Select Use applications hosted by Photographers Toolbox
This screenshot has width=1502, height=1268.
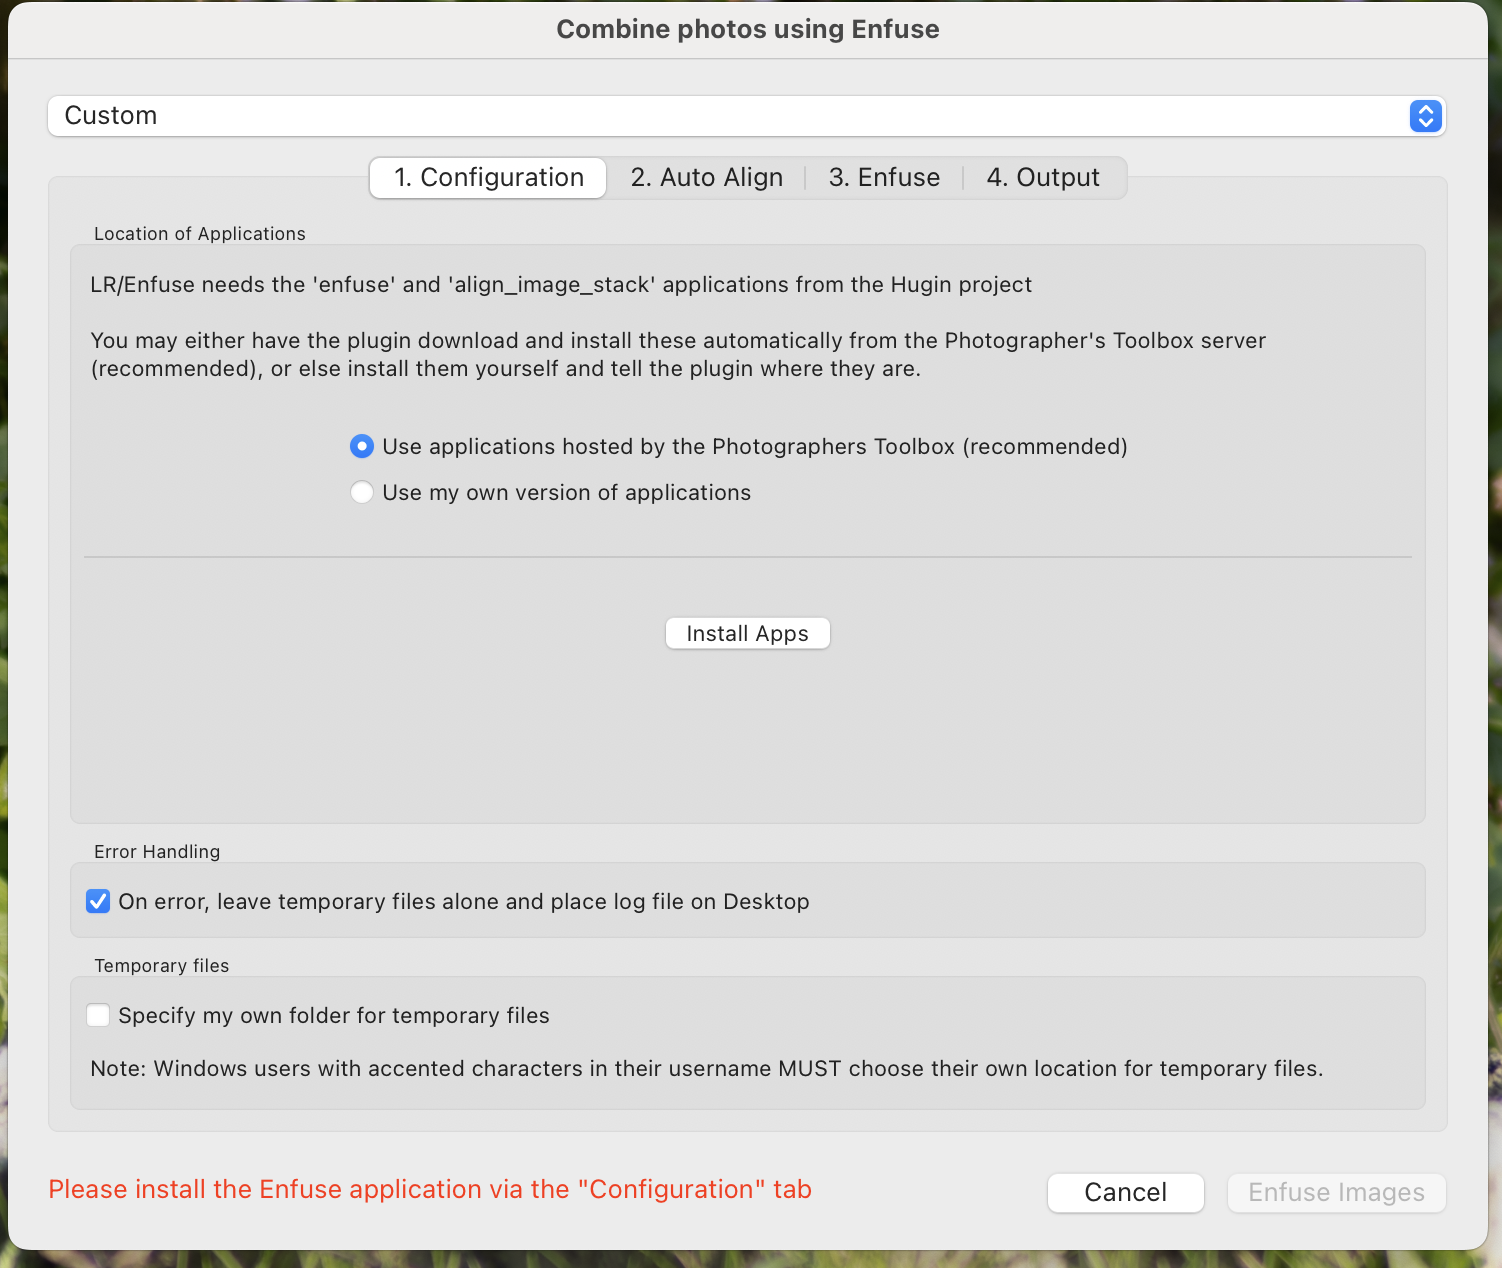(x=362, y=447)
